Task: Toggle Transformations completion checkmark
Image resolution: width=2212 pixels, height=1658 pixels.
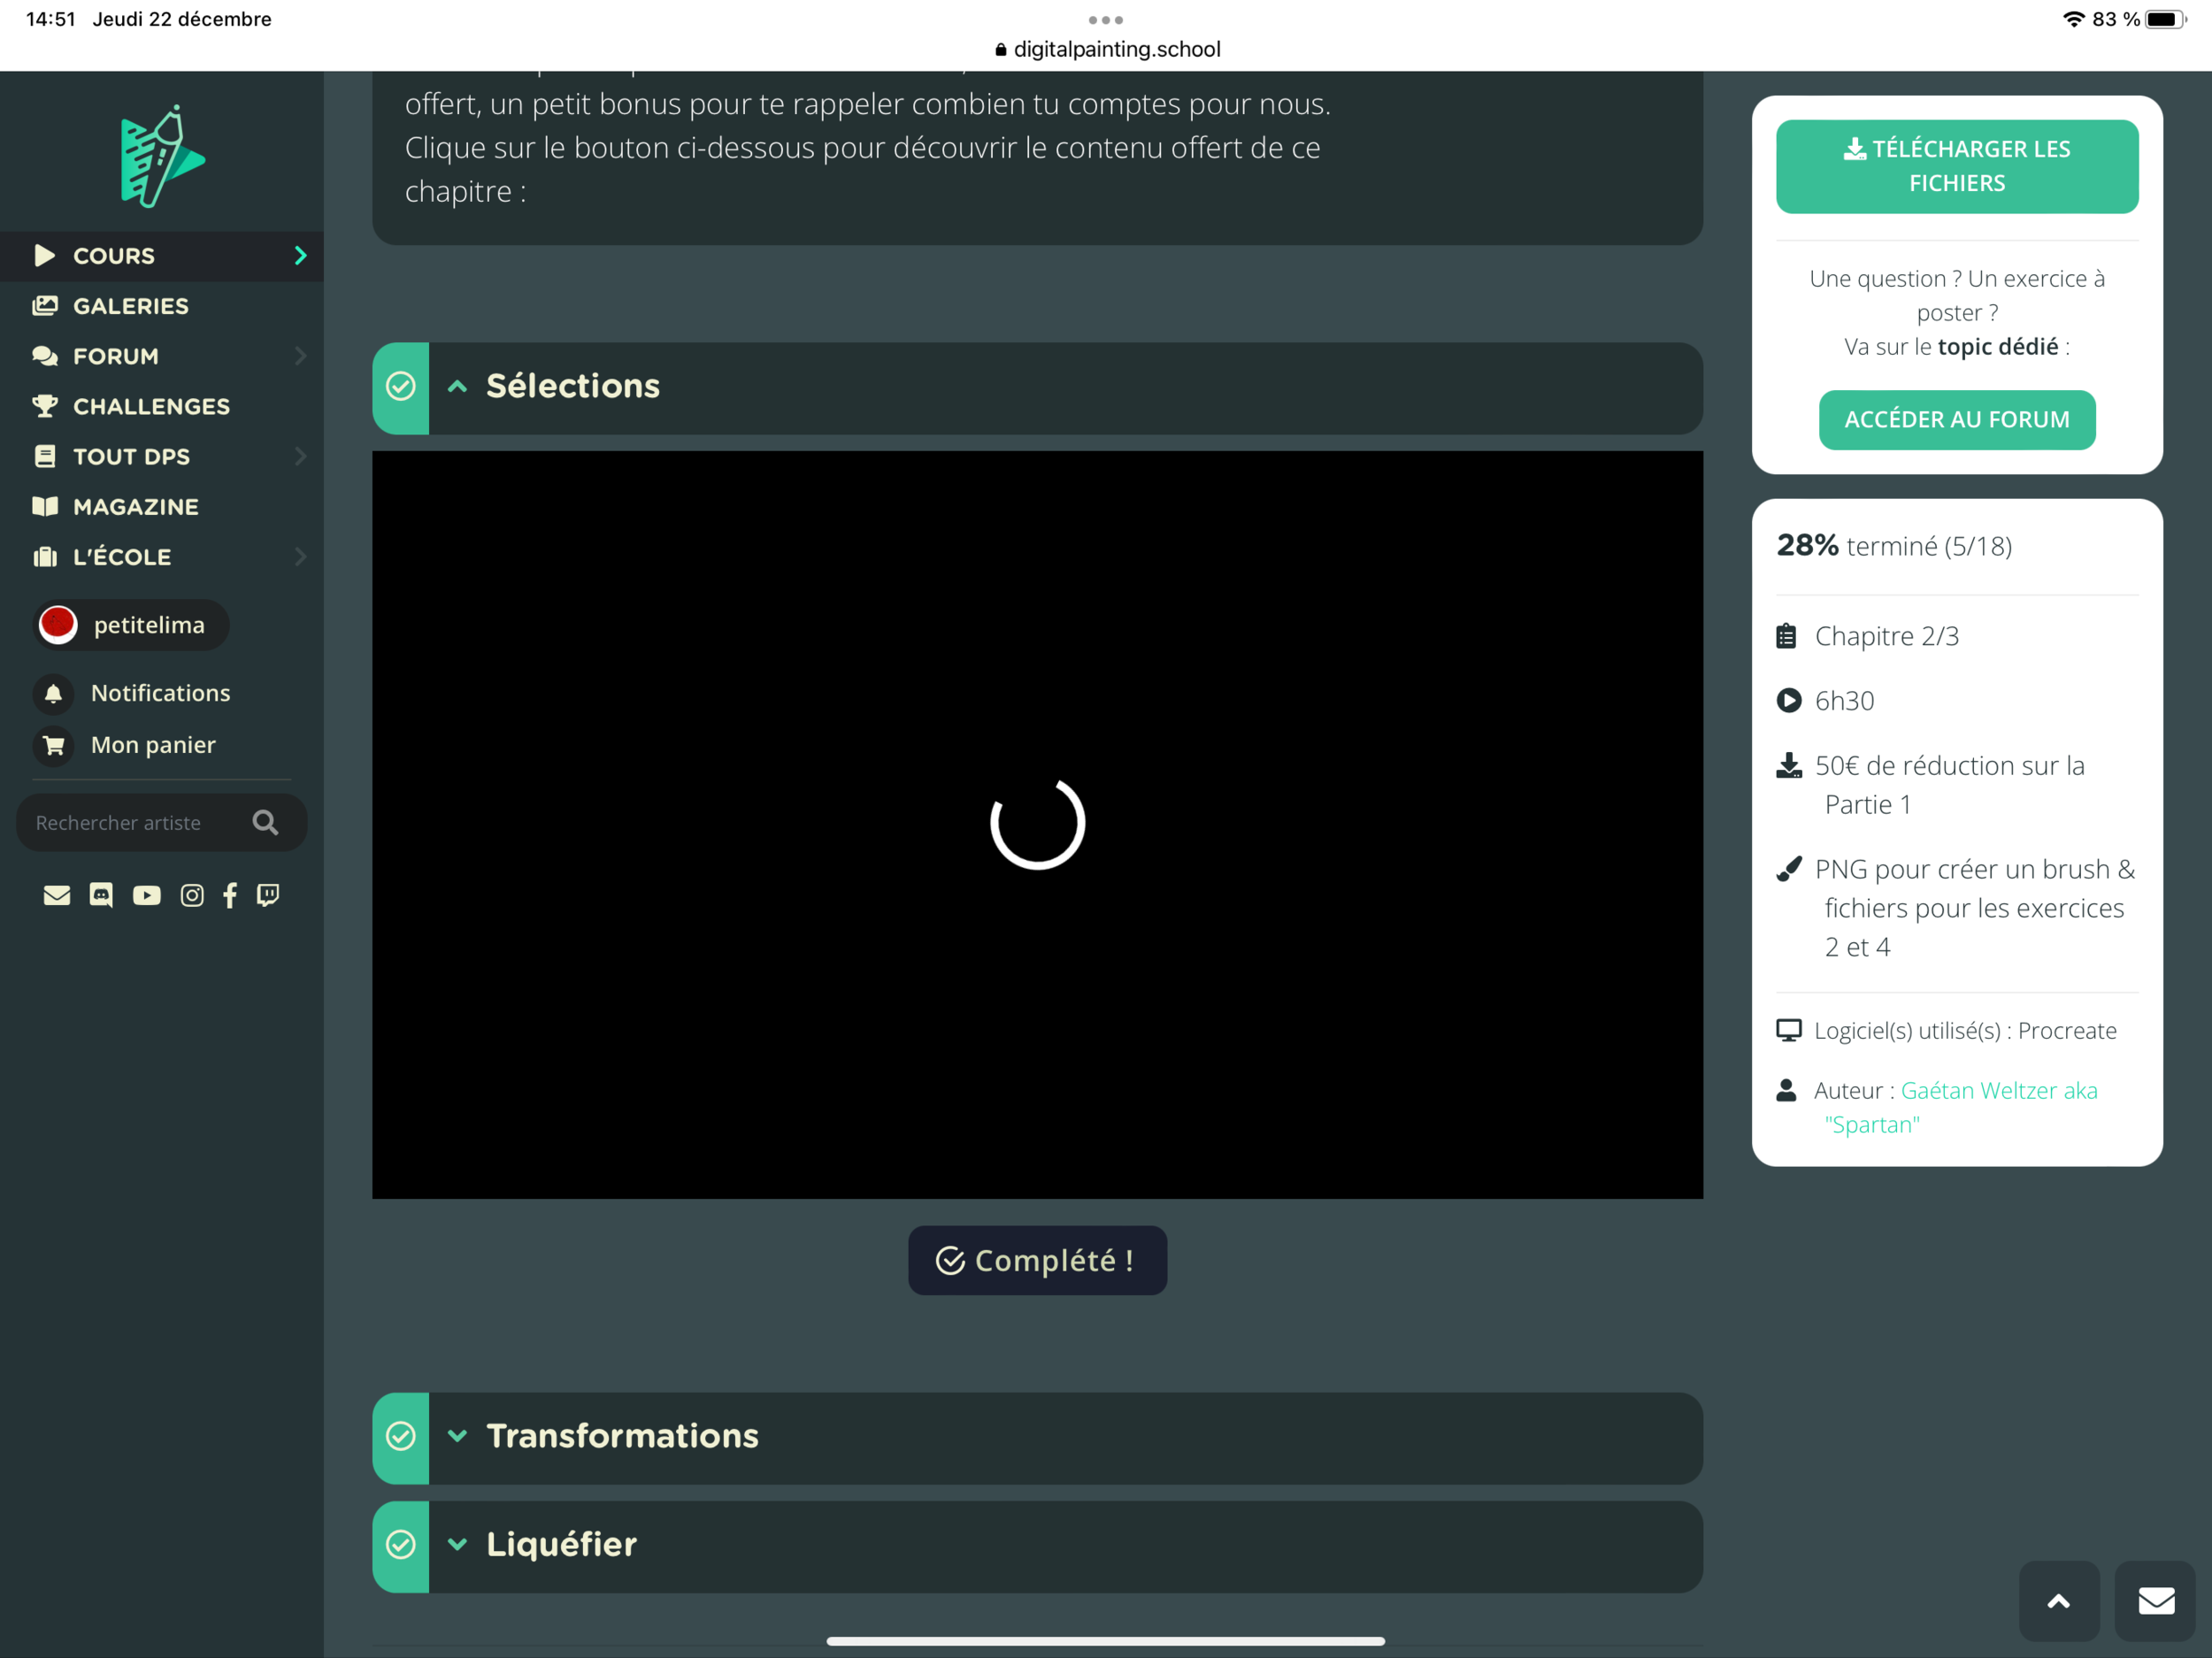Action: pyautogui.click(x=401, y=1437)
